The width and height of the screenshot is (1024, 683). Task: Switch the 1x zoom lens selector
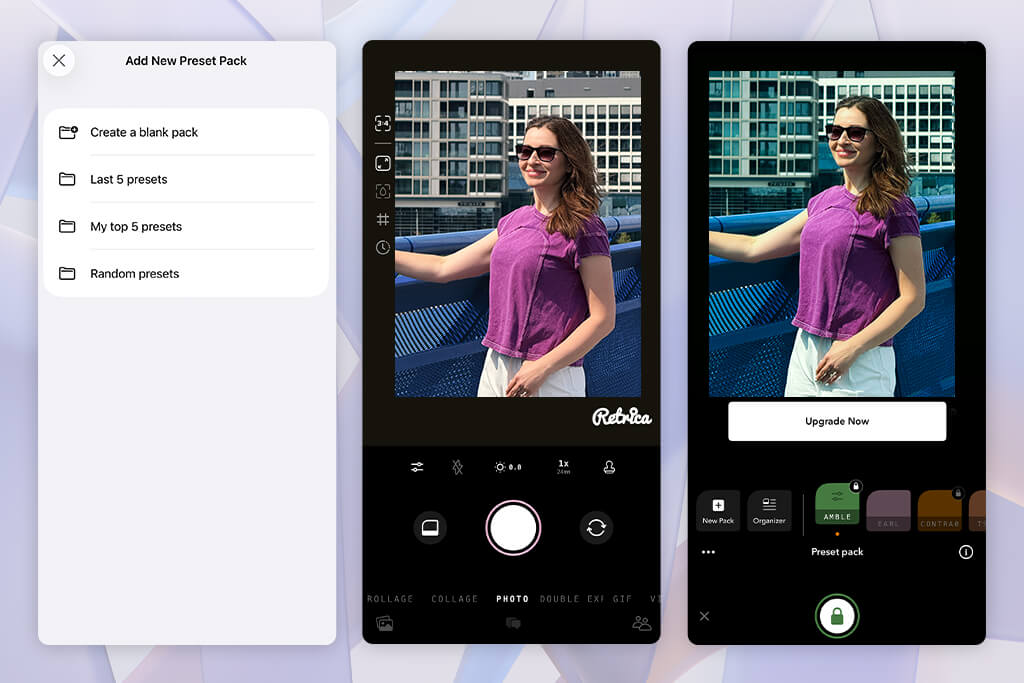pyautogui.click(x=563, y=466)
